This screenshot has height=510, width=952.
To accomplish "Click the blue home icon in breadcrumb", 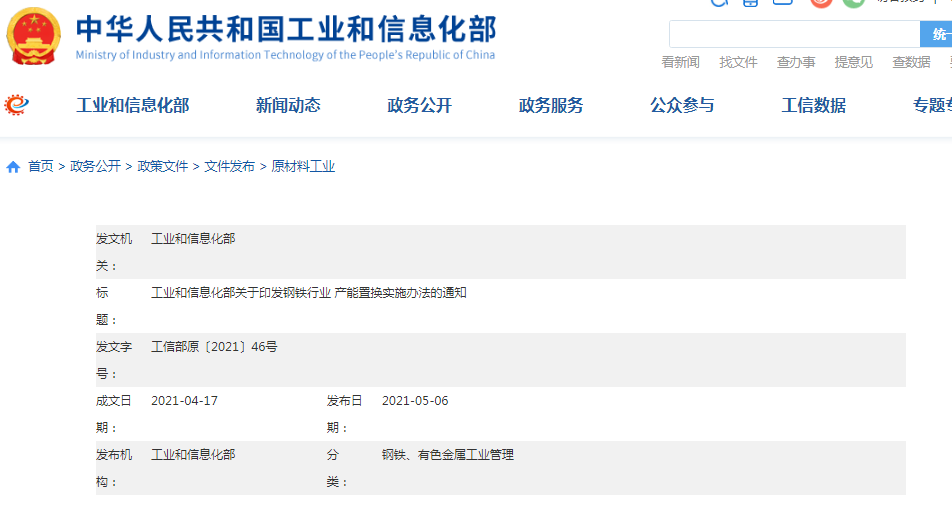I will (x=13, y=167).
